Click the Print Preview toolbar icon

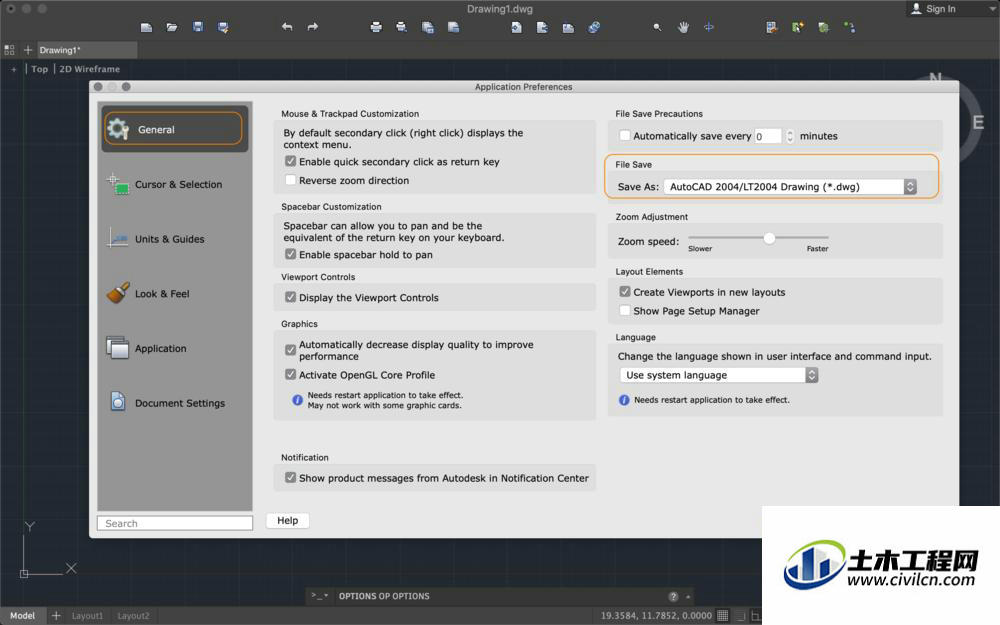401,27
